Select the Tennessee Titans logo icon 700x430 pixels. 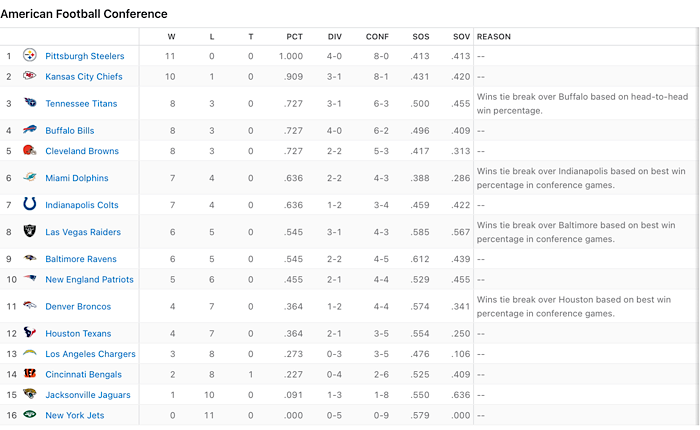(29, 103)
